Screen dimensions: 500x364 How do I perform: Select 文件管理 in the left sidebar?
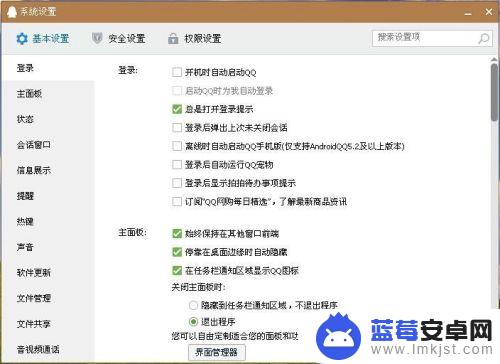[x=48, y=298]
